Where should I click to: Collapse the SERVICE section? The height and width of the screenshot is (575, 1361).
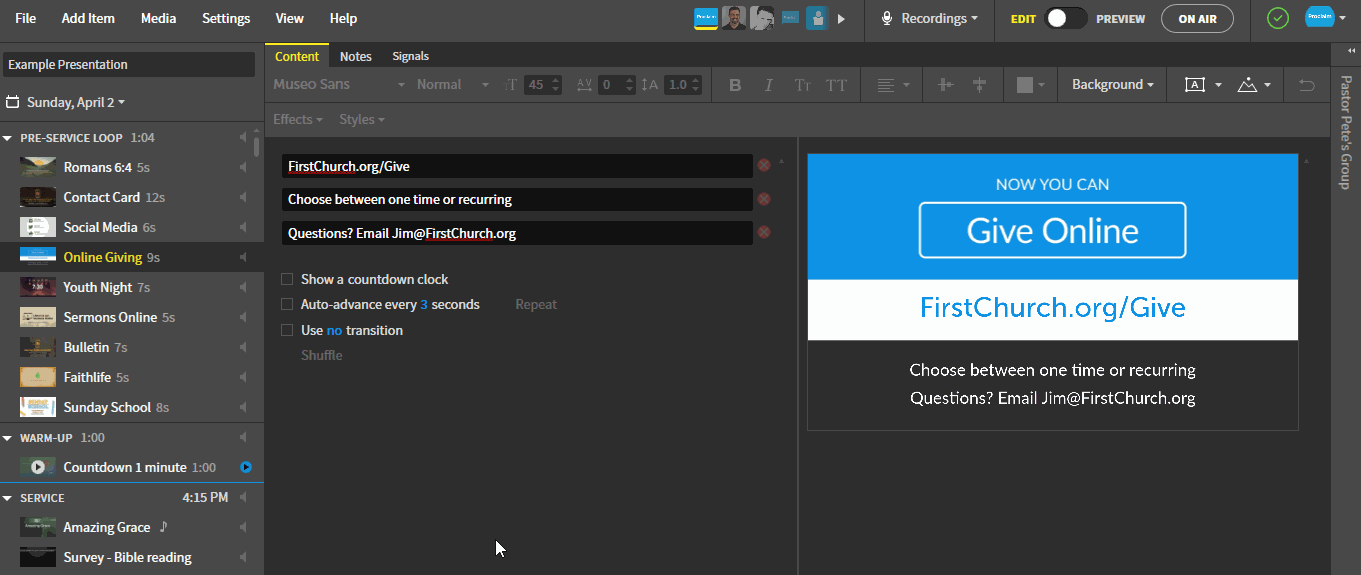point(8,498)
